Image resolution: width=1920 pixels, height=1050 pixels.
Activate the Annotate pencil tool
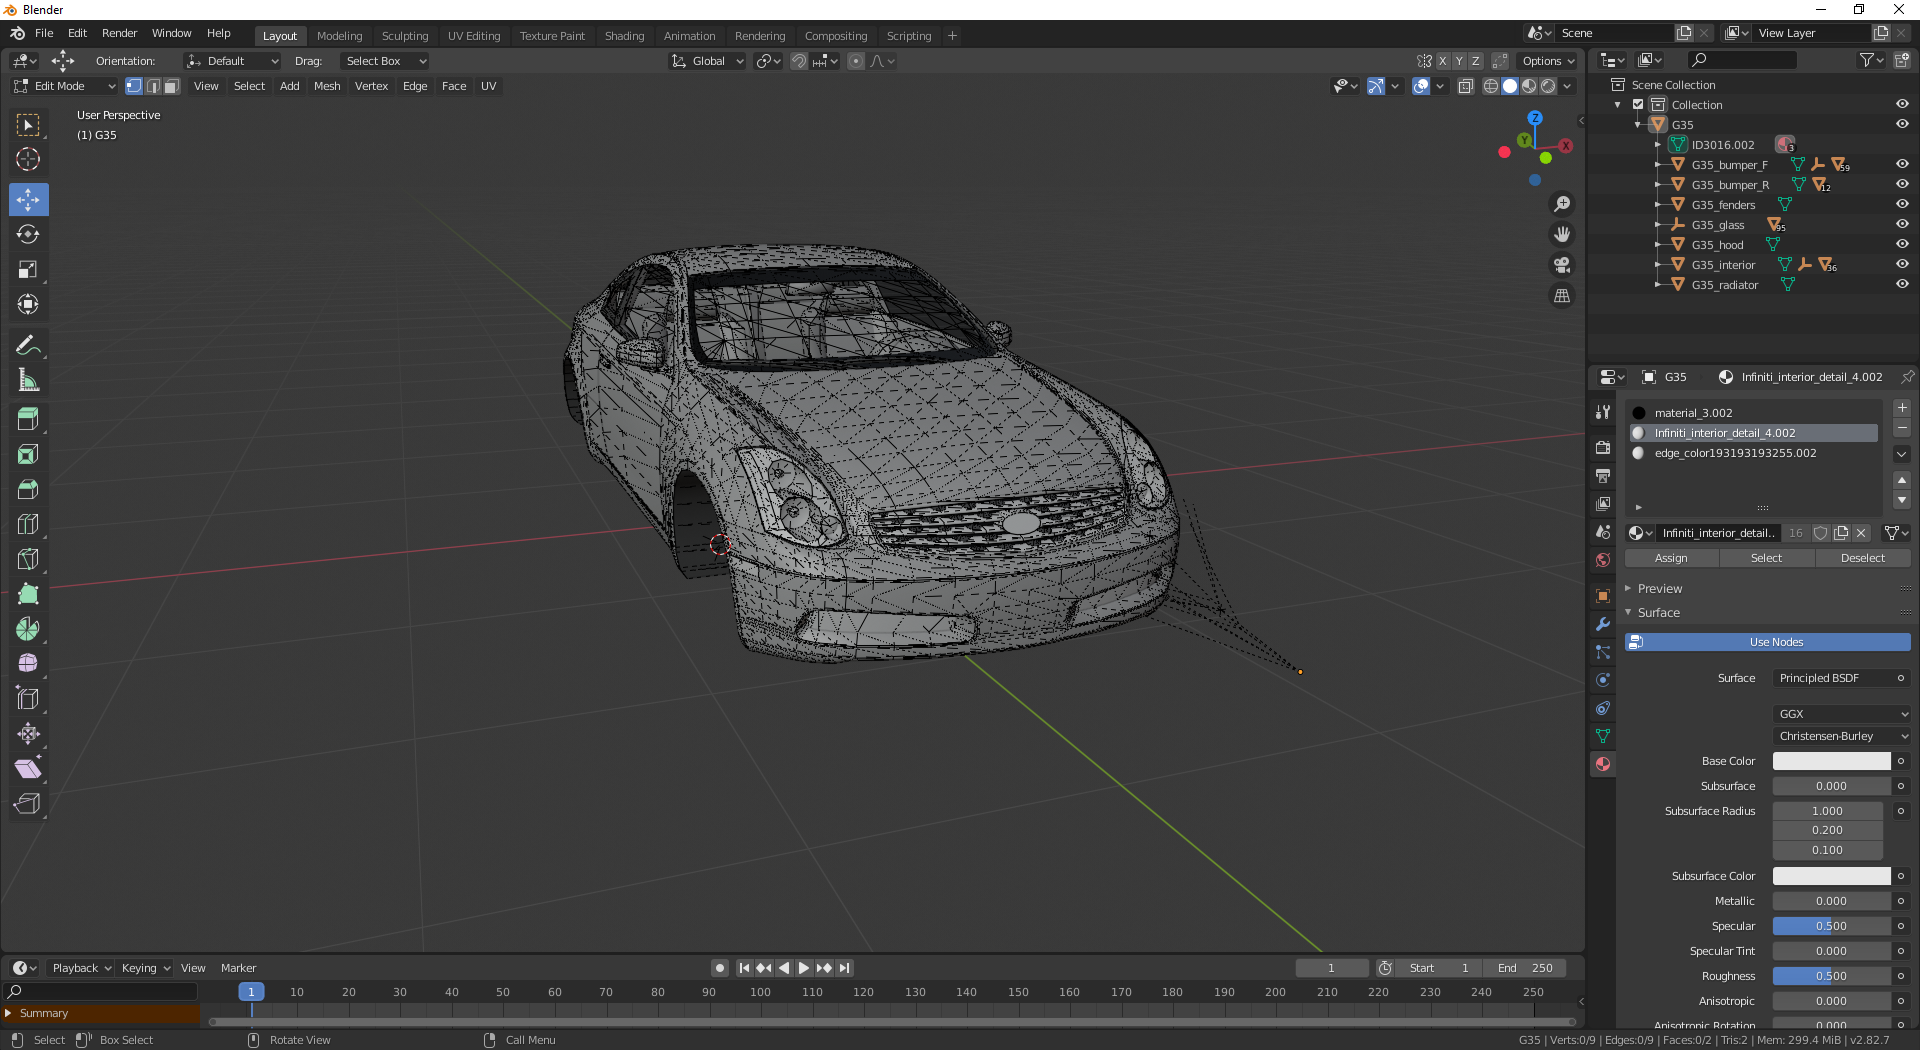pyautogui.click(x=28, y=346)
